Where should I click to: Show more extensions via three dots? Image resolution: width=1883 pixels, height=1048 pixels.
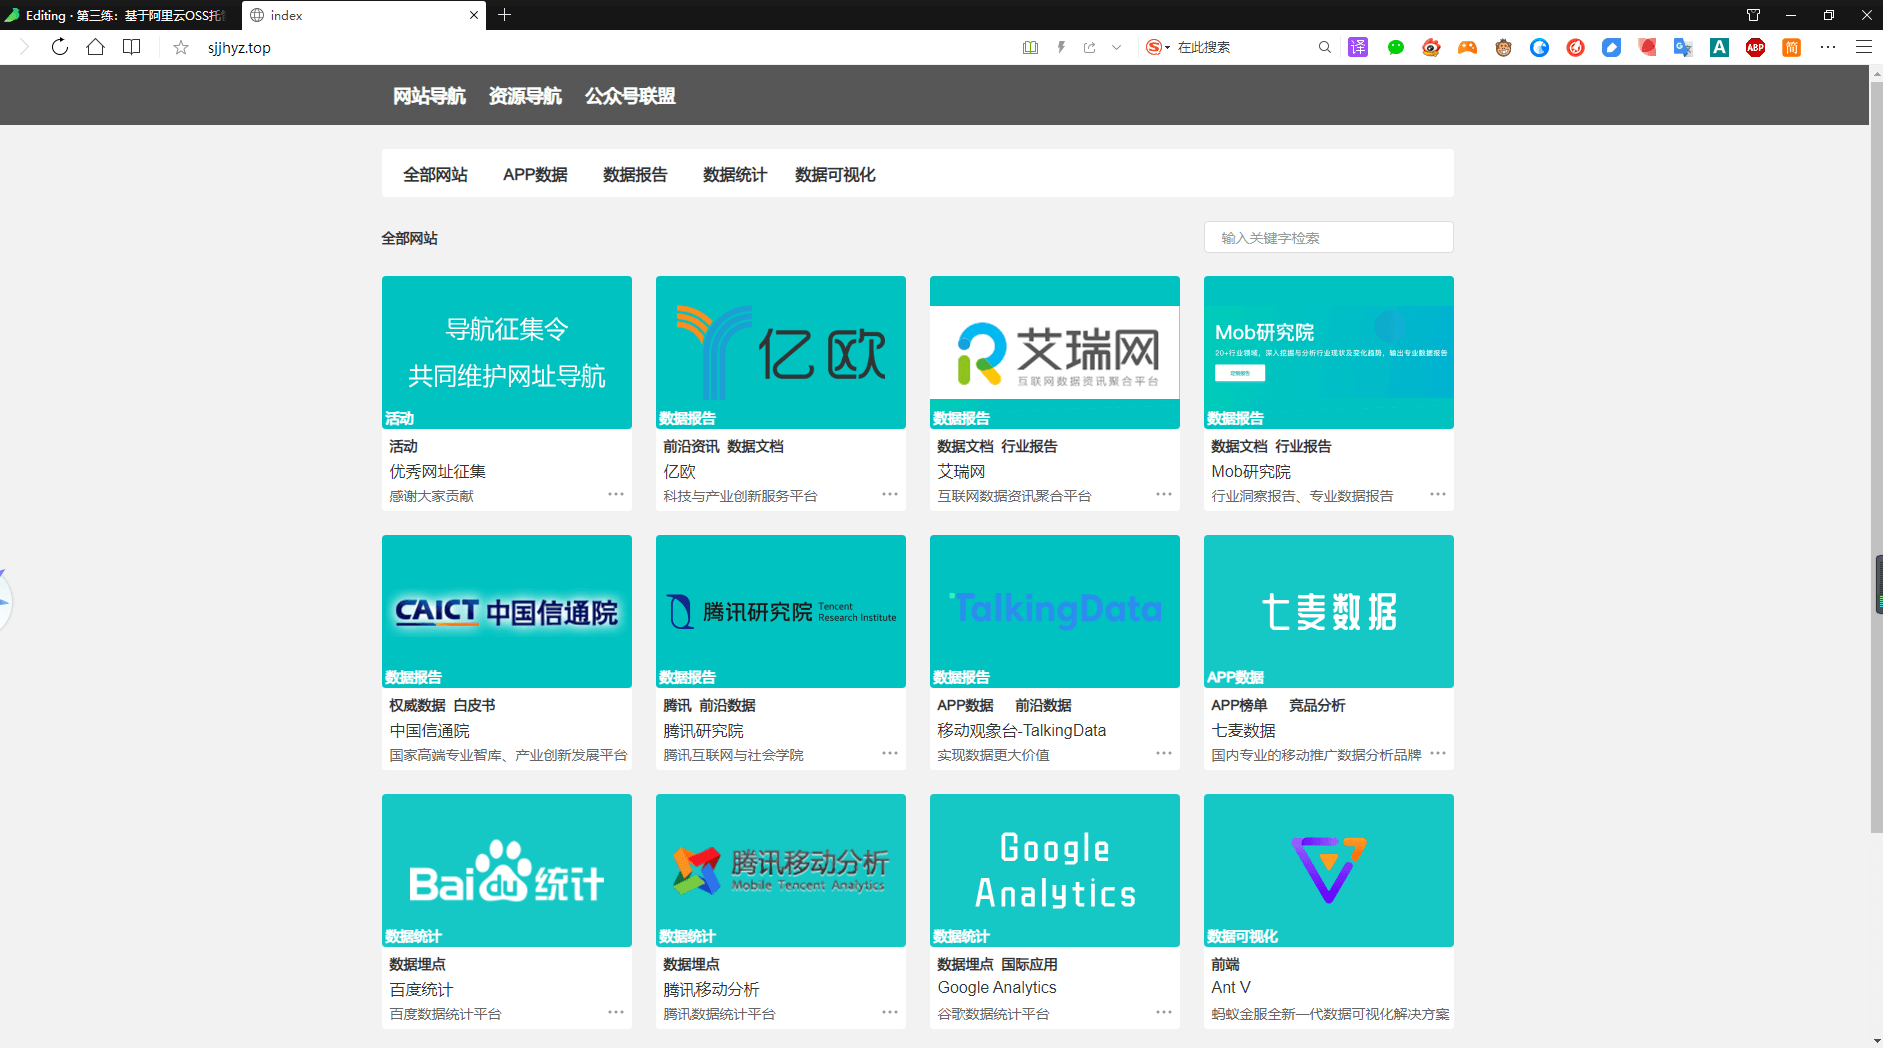coord(1828,47)
